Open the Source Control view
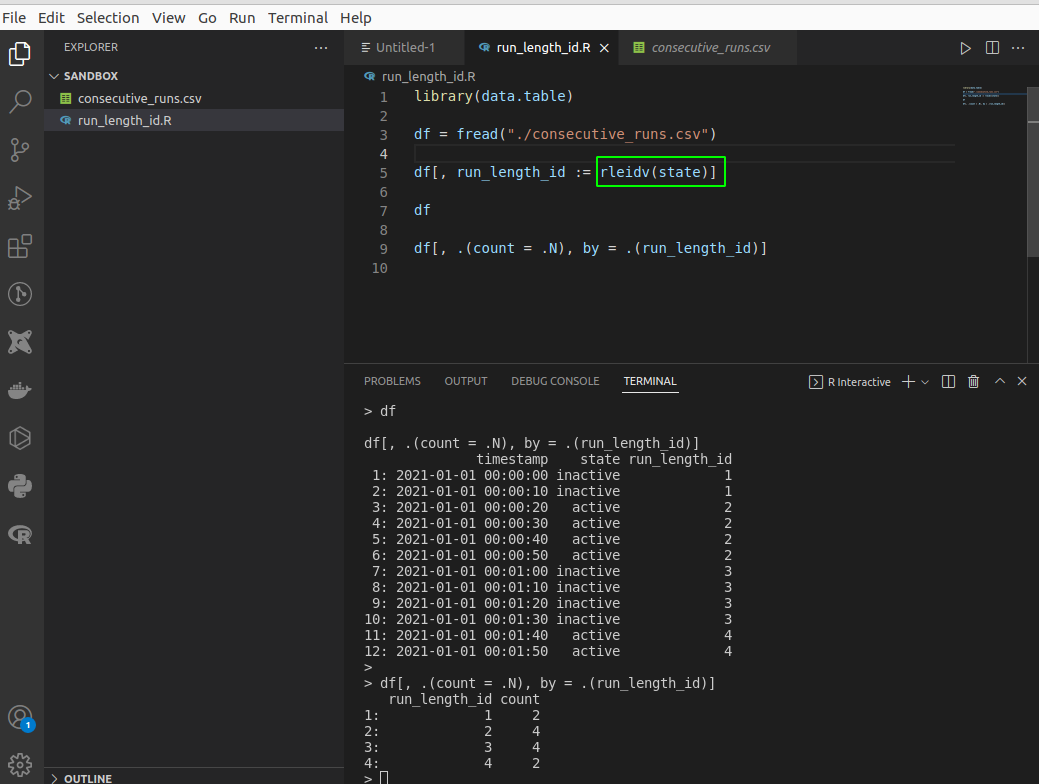 point(20,150)
